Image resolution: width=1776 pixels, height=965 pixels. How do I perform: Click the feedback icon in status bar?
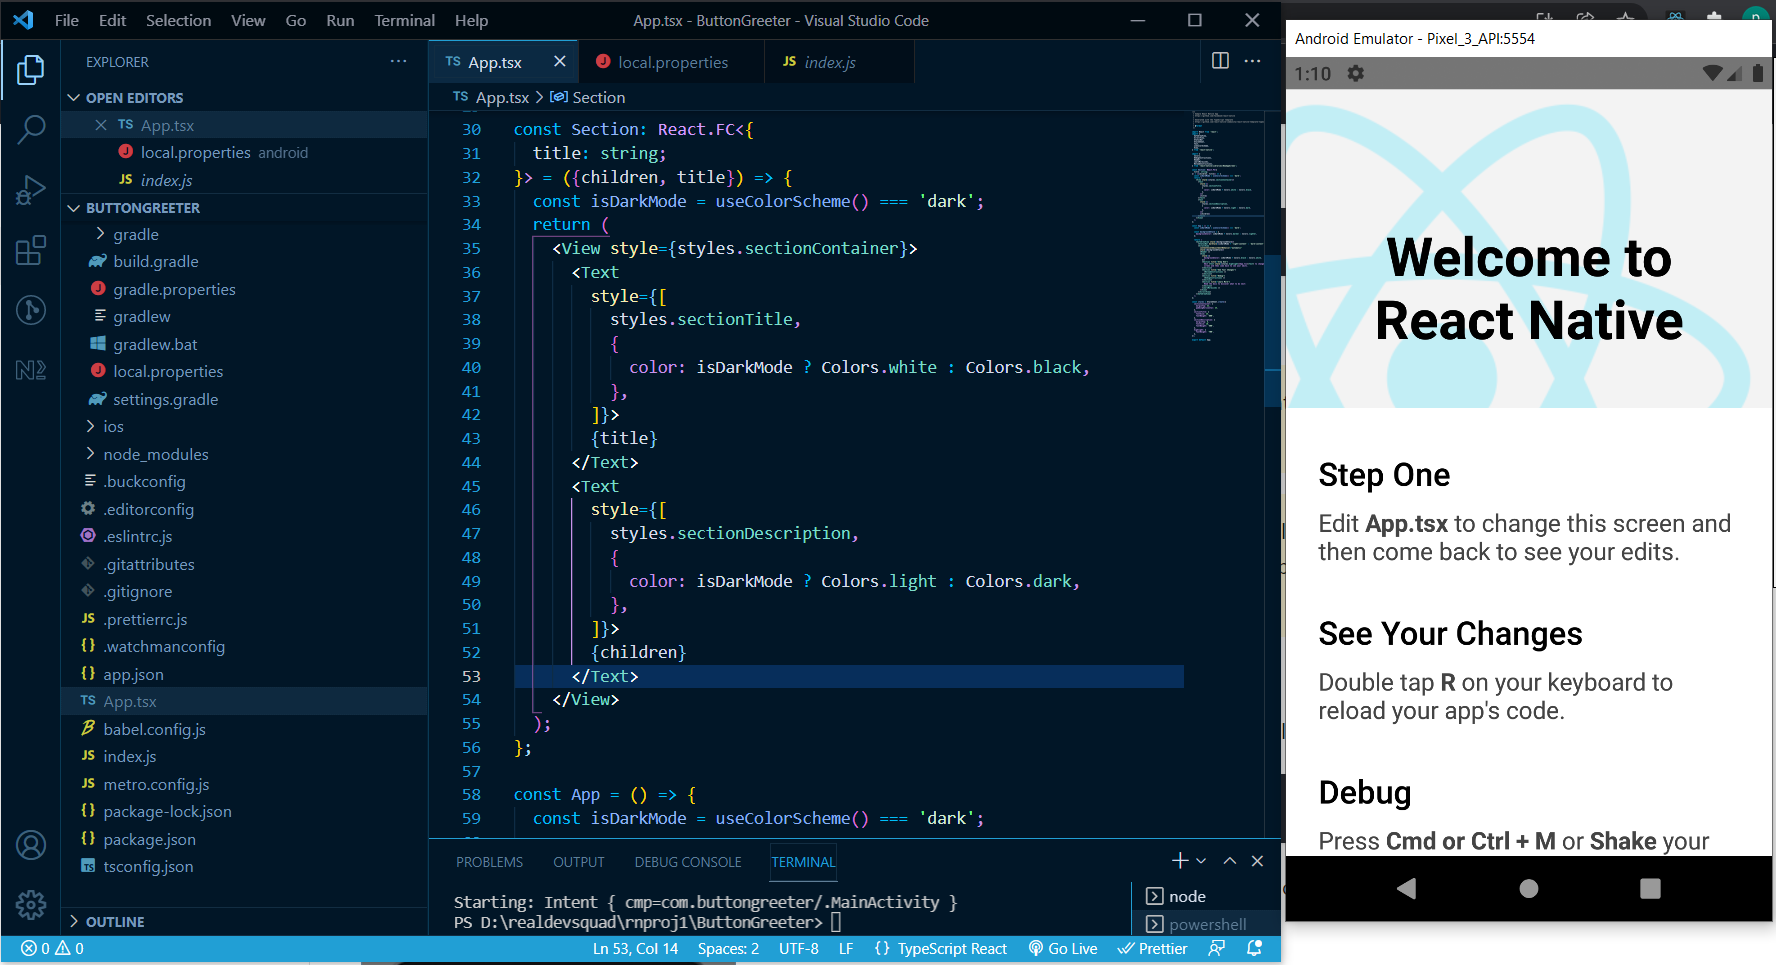click(1217, 949)
